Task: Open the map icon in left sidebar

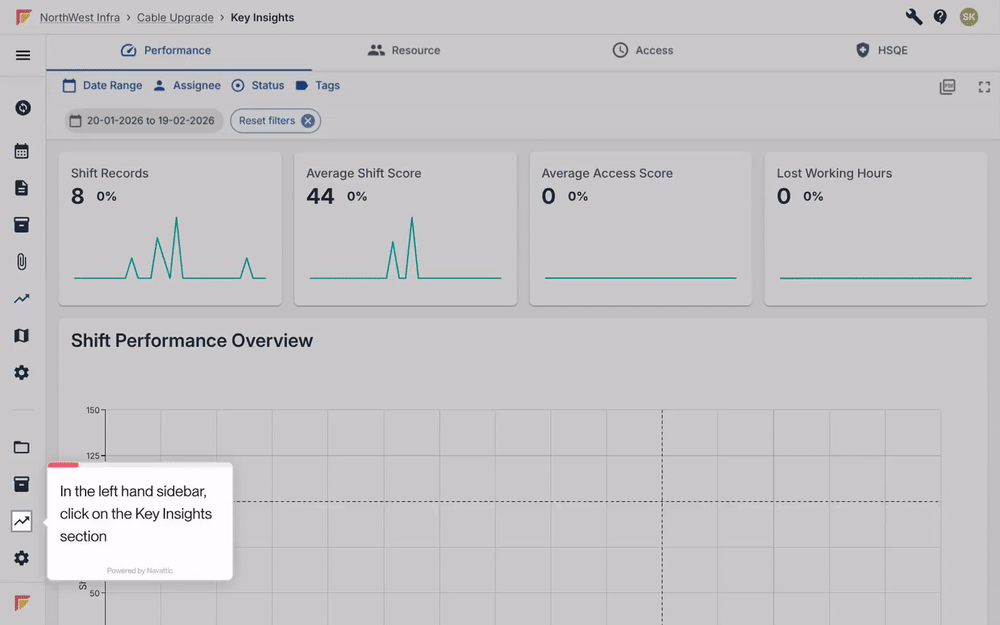Action: pos(22,335)
